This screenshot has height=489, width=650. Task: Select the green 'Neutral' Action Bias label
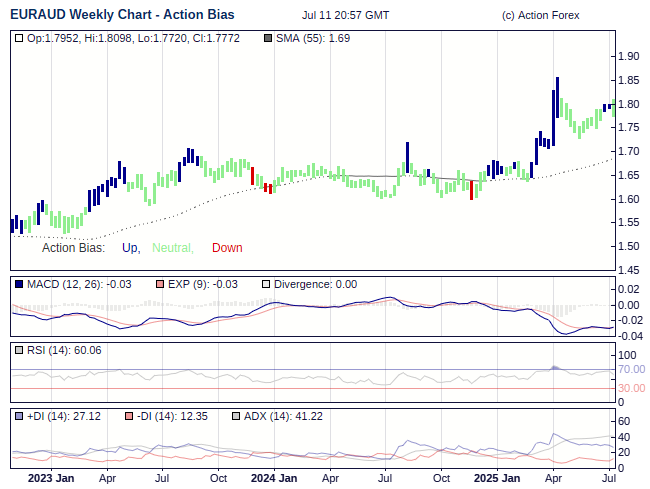(172, 248)
